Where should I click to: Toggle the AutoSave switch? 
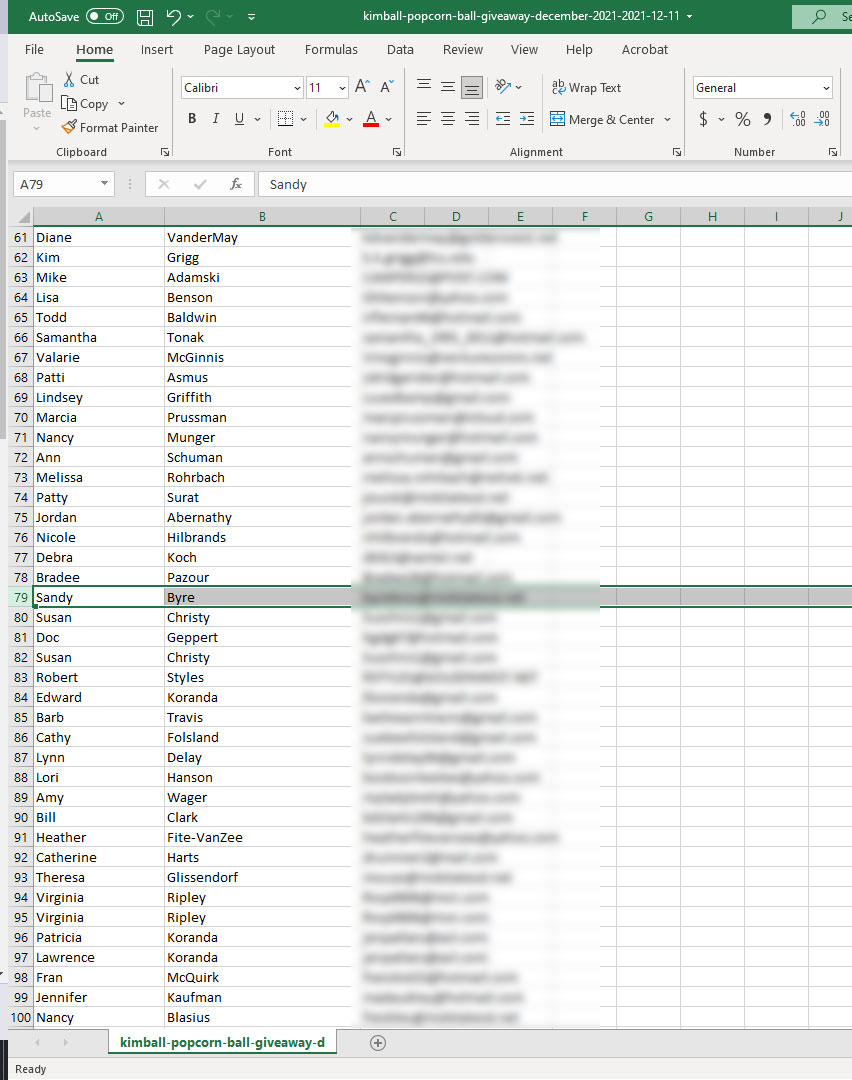click(x=104, y=17)
